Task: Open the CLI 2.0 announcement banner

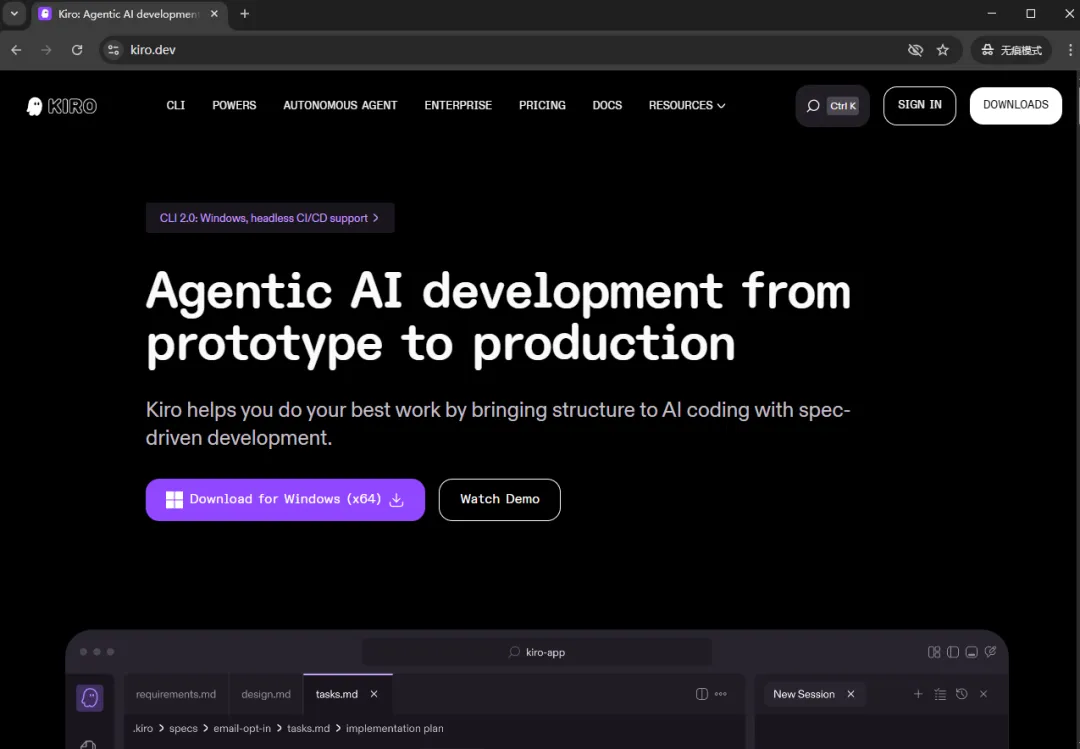Action: click(x=270, y=218)
